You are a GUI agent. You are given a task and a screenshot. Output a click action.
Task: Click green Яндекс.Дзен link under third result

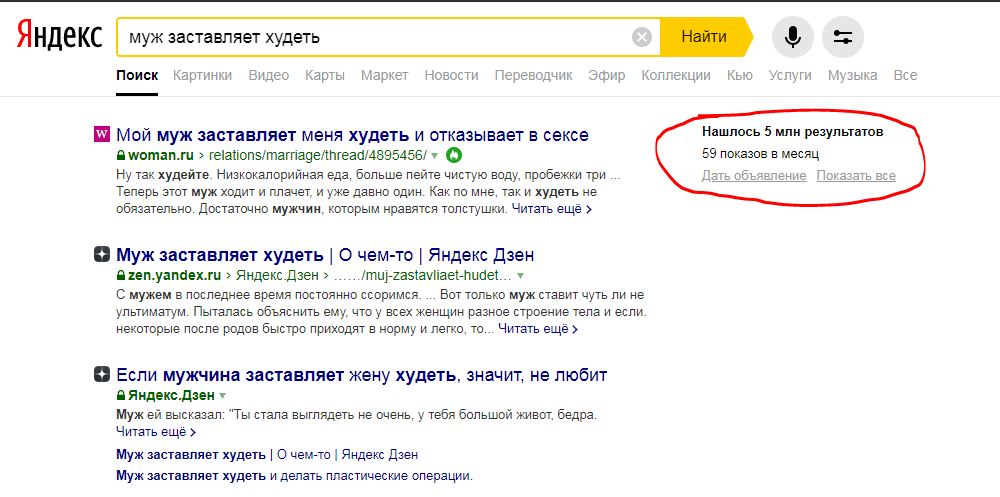172,396
